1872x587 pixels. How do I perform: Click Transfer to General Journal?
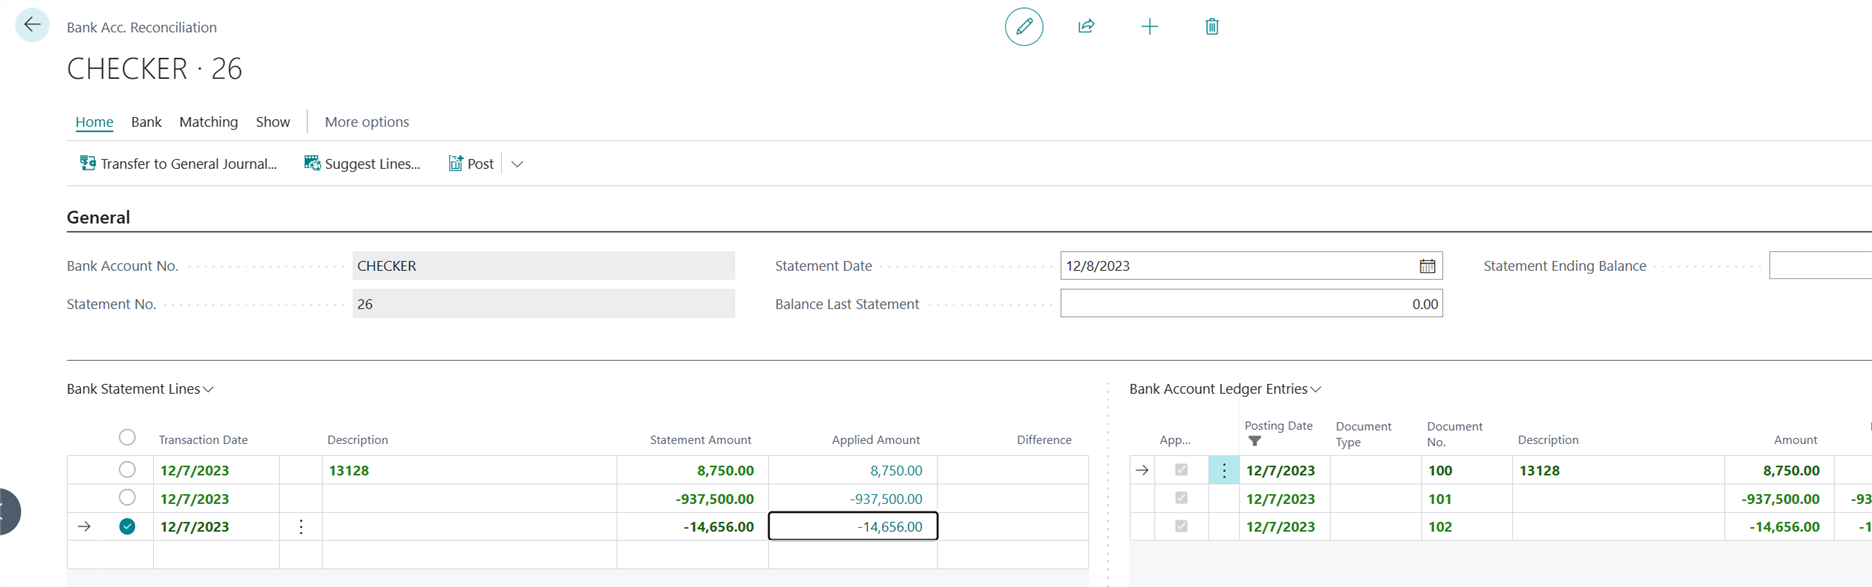[x=178, y=164]
